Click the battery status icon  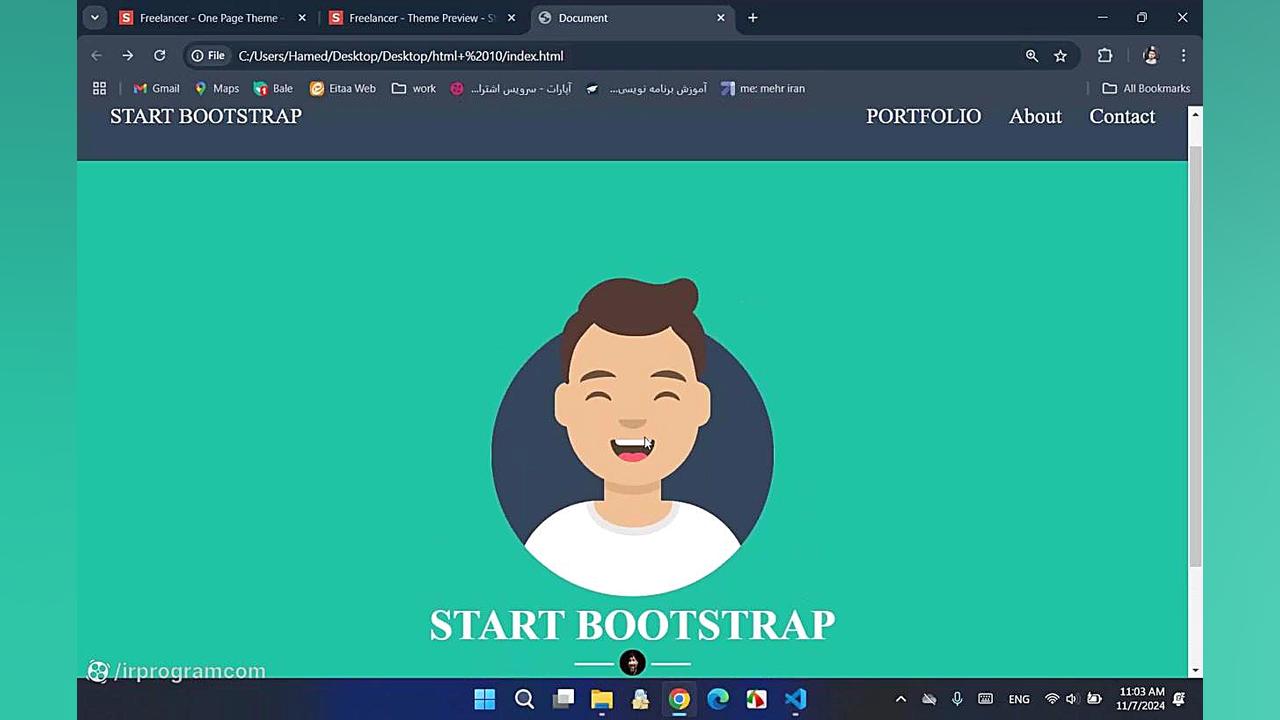1094,699
